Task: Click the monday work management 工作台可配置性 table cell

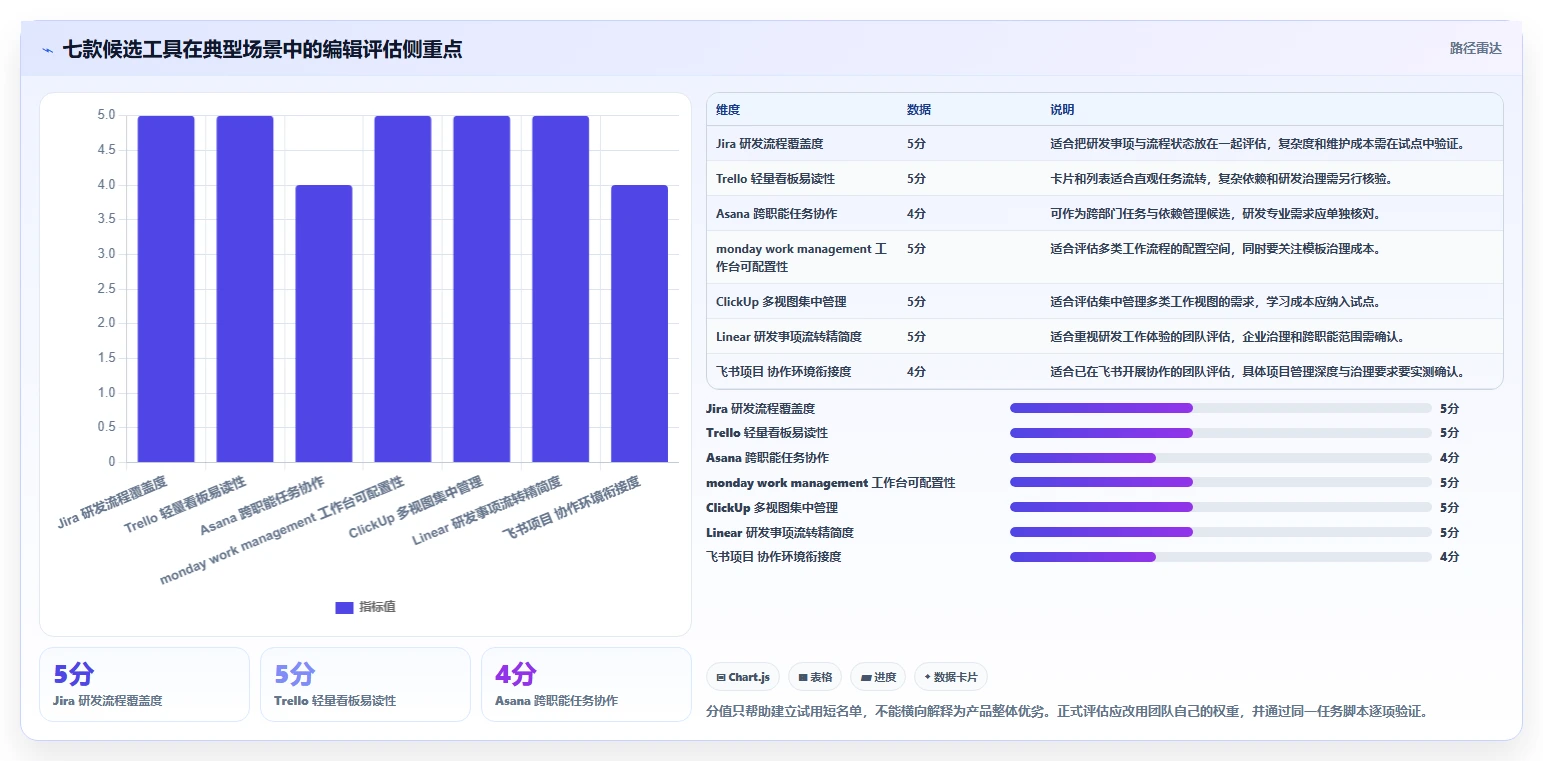Action: (802, 258)
